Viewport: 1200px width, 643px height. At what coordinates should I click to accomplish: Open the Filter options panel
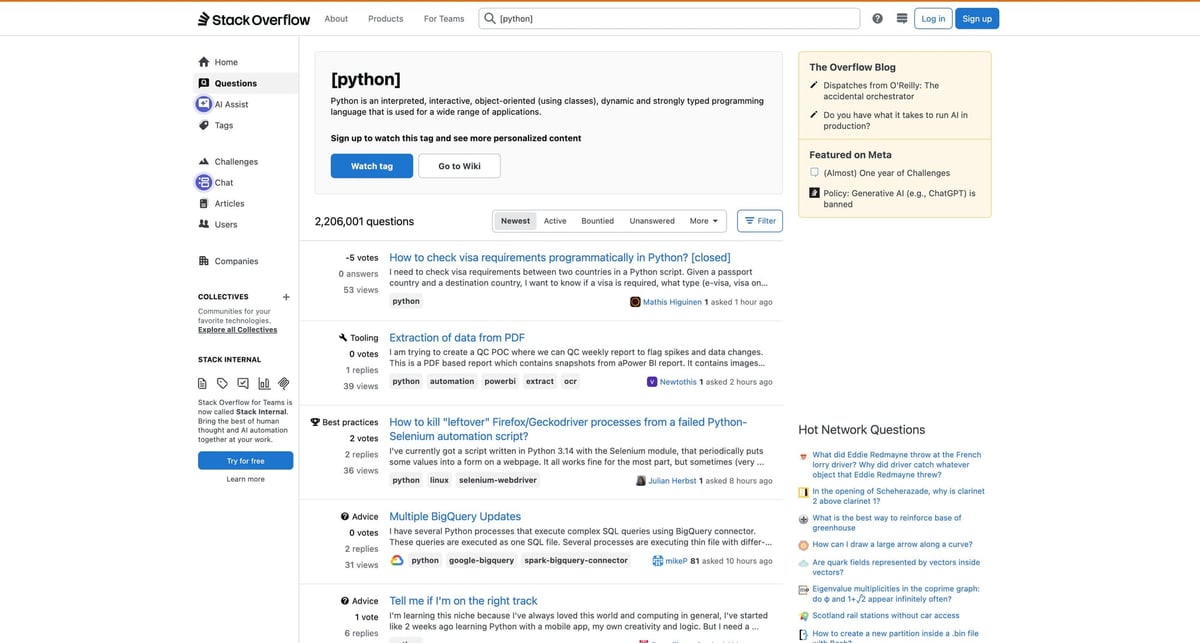pyautogui.click(x=760, y=221)
